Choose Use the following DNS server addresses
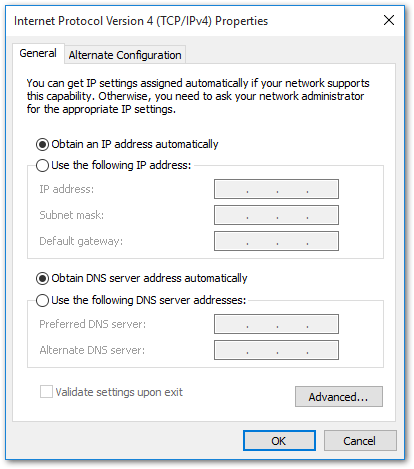This screenshot has height=469, width=414. [42, 300]
